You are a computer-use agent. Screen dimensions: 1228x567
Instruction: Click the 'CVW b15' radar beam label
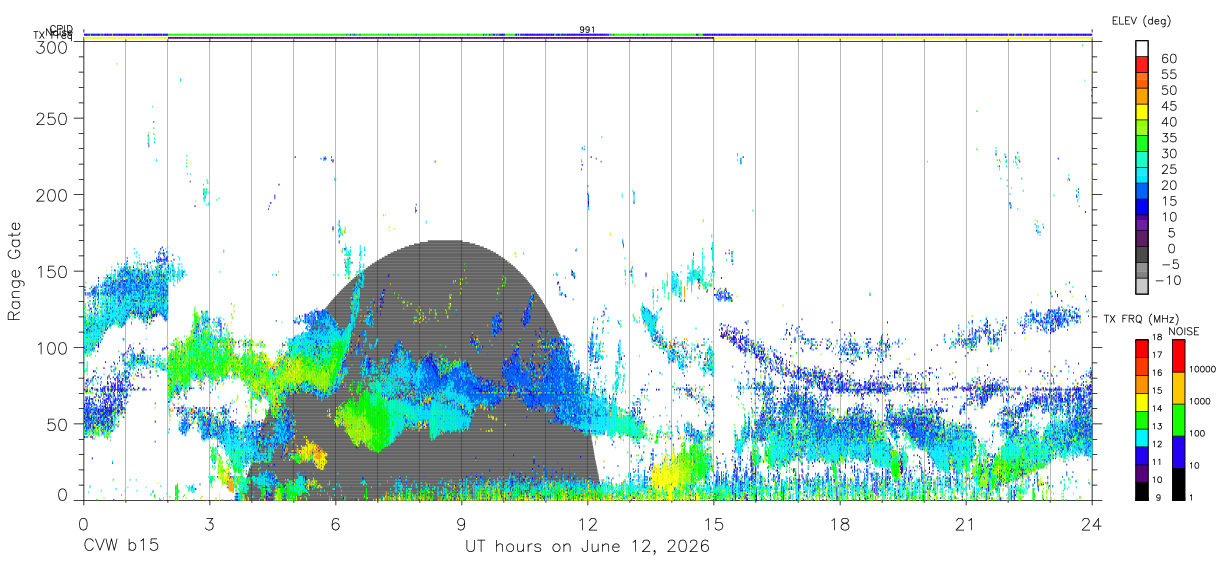120,547
